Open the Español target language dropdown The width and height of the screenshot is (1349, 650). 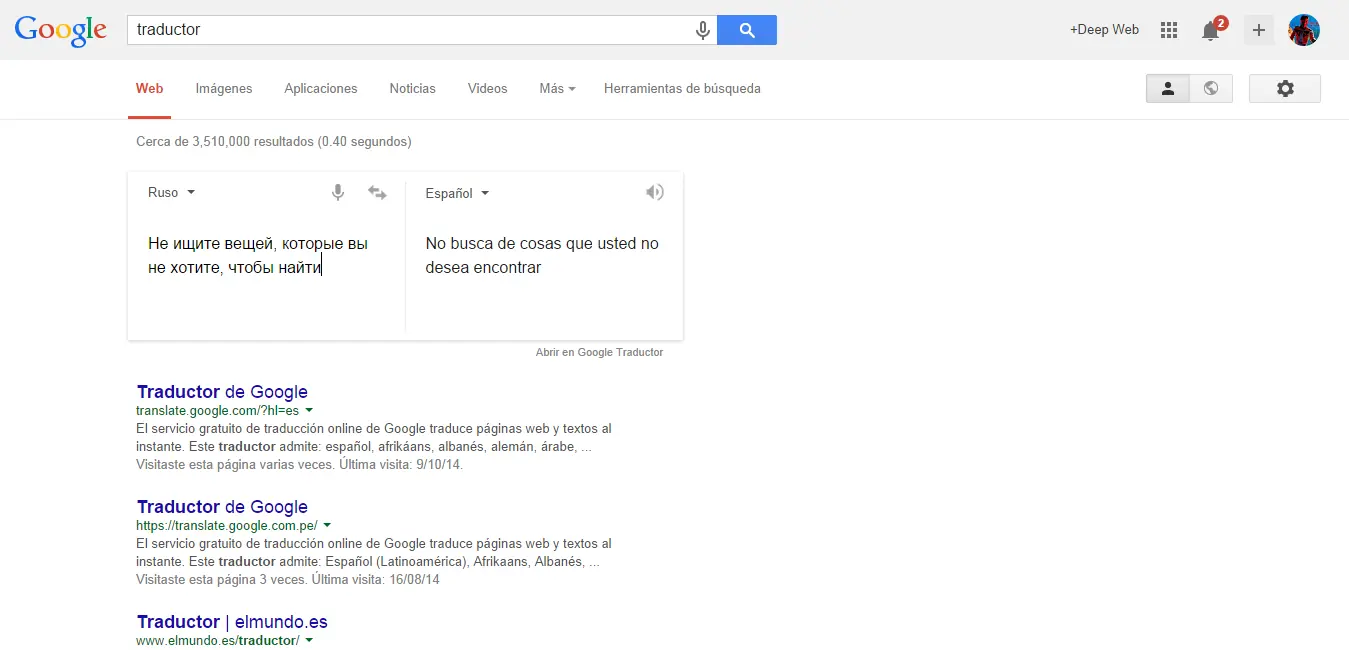click(457, 193)
